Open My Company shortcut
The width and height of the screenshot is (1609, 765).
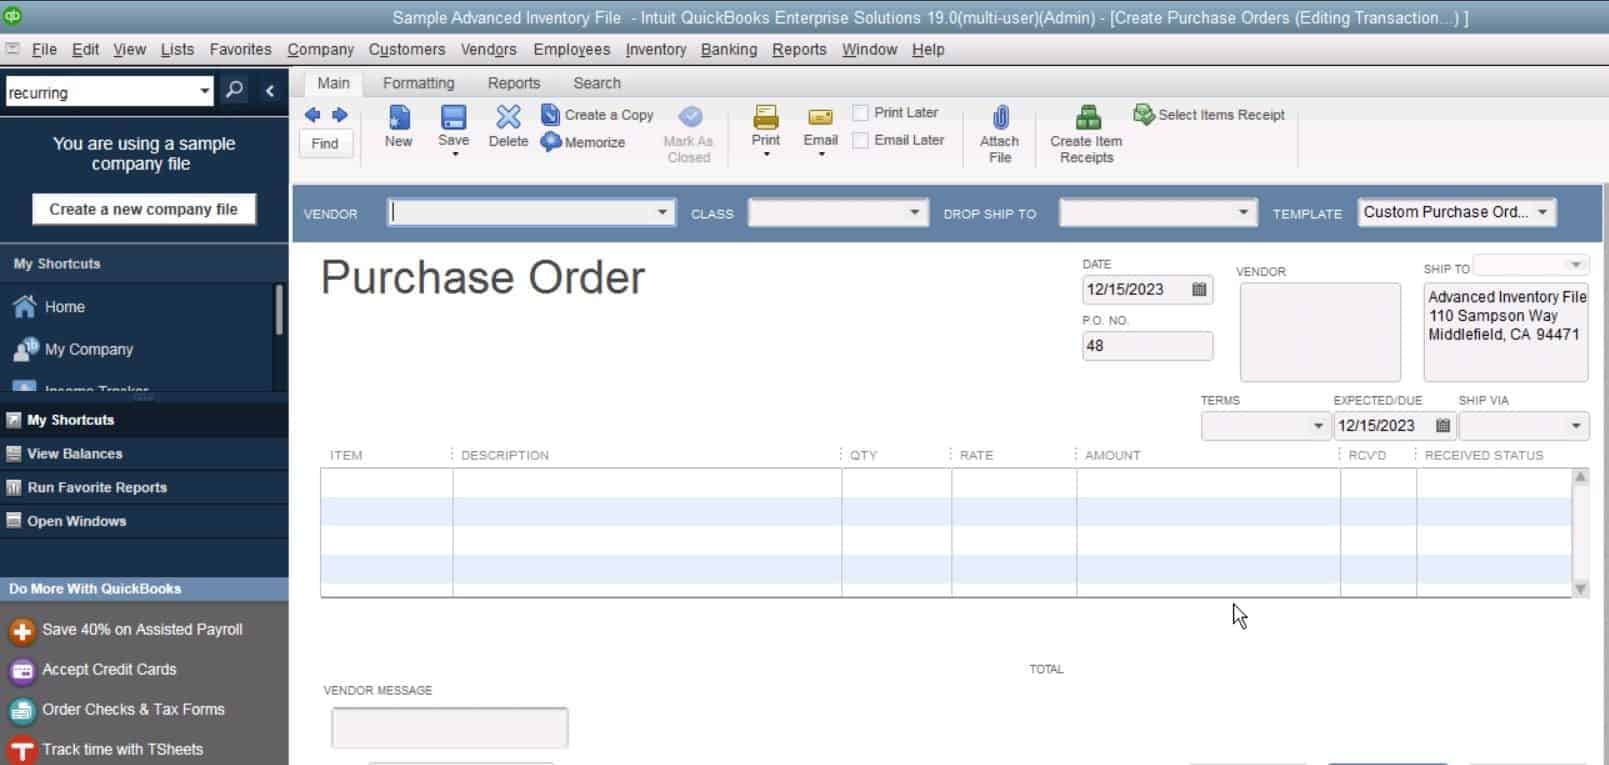pos(72,349)
